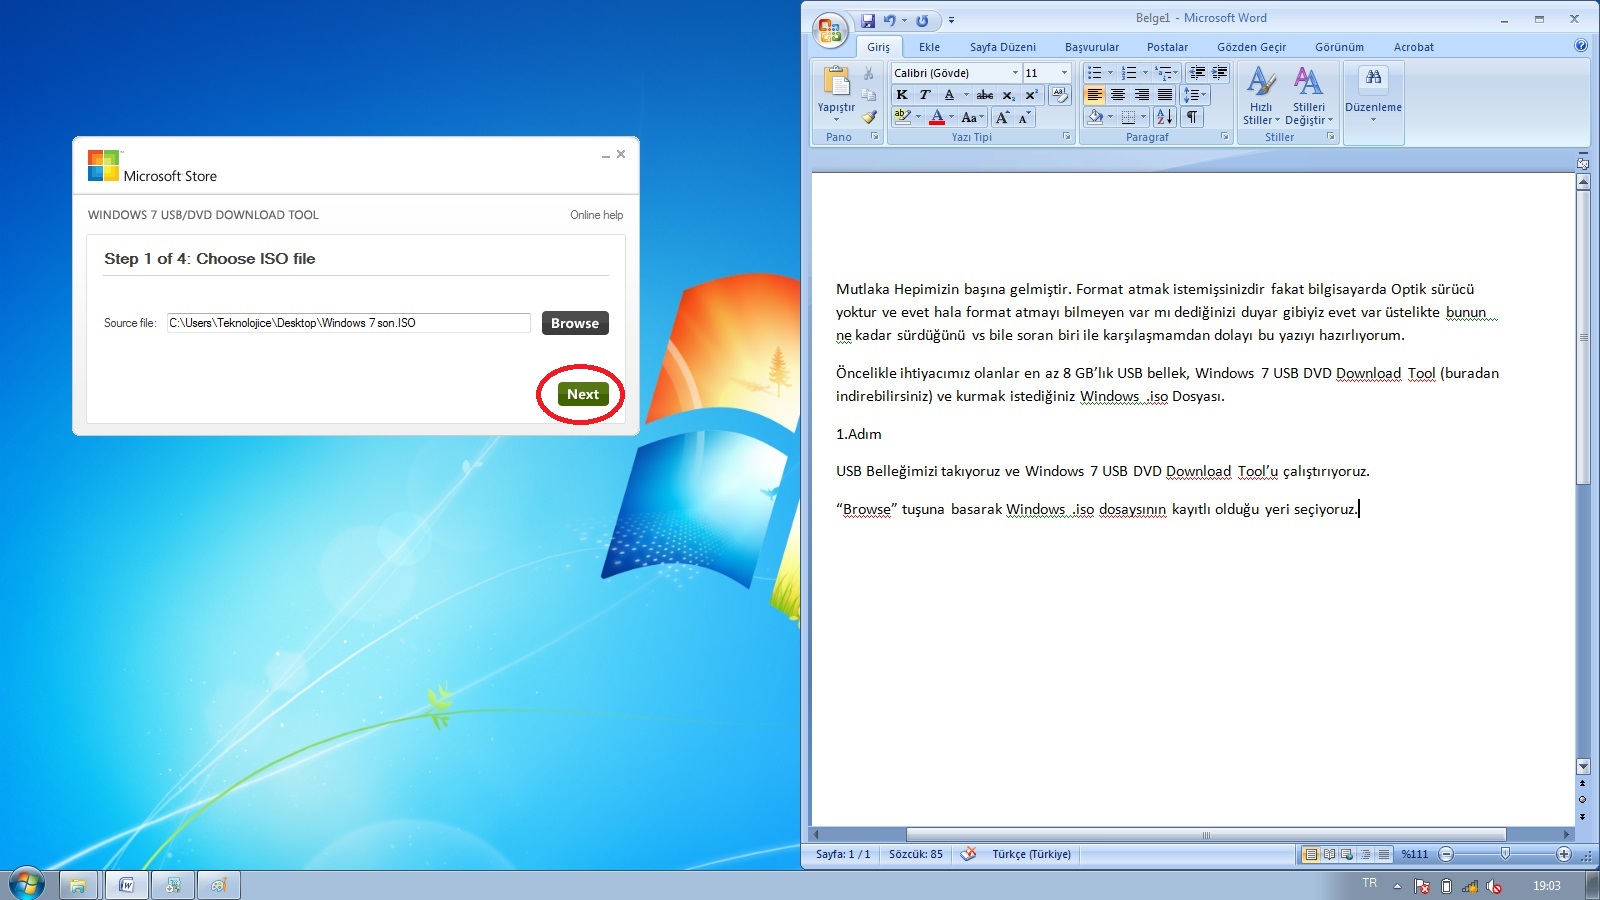Image resolution: width=1600 pixels, height=900 pixels.
Task: Save the document with the floppy icon
Action: 868,20
